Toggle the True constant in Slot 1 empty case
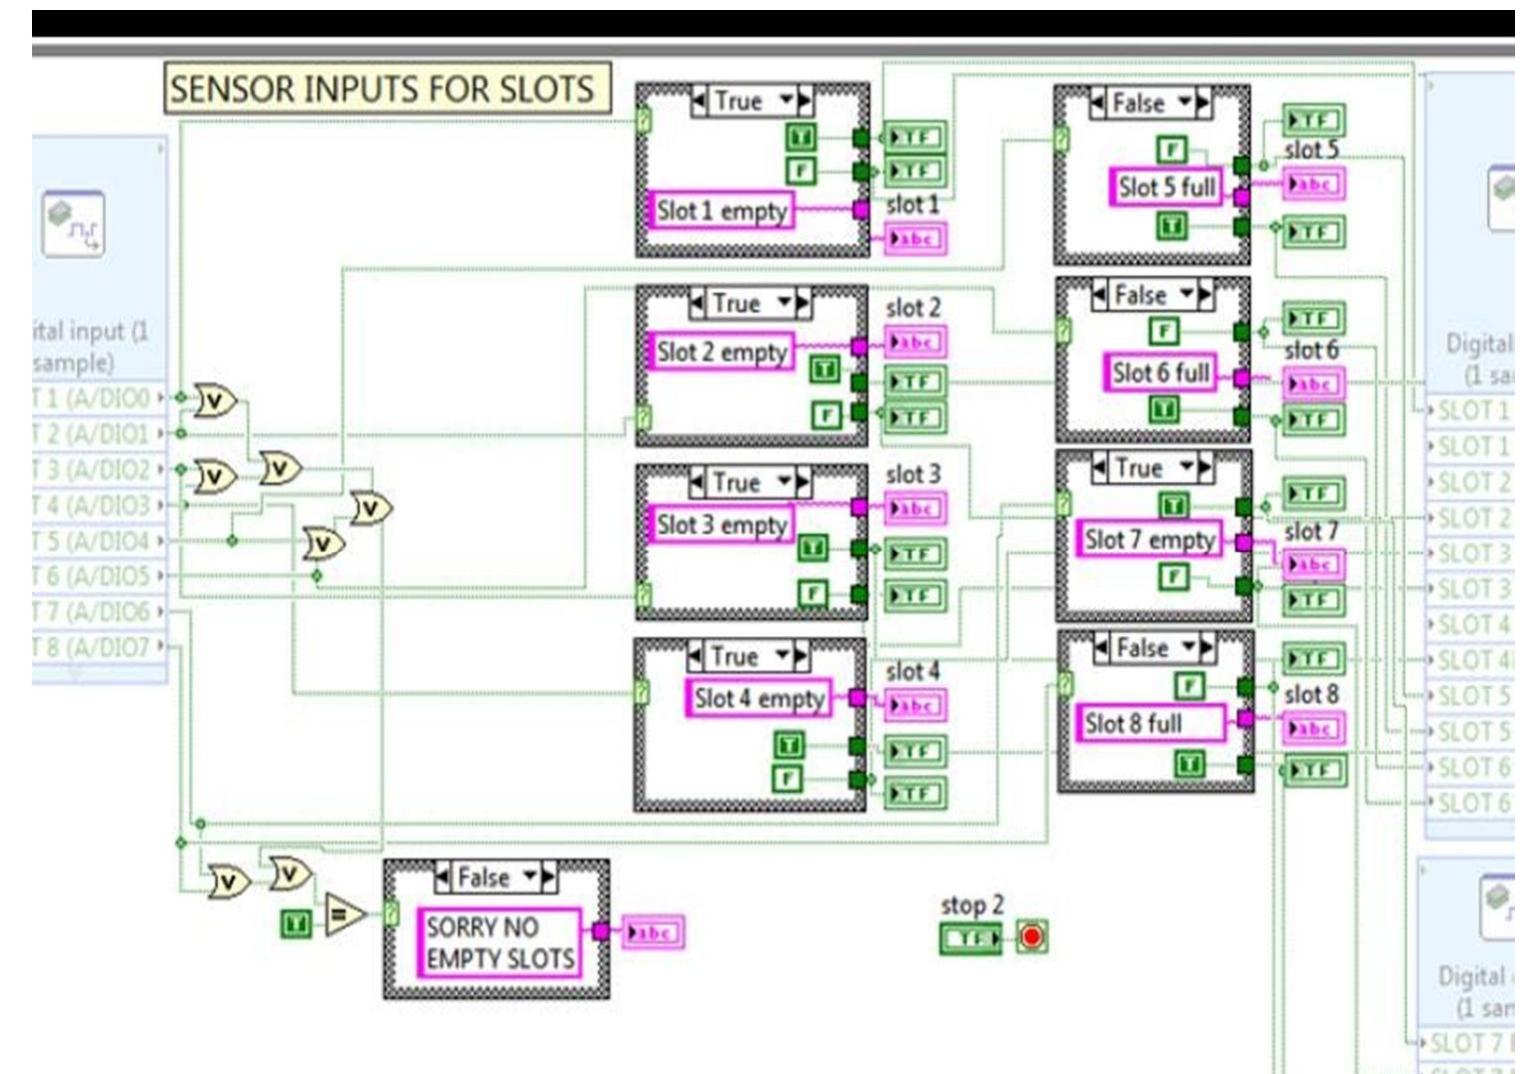The height and width of the screenshot is (1074, 1526). pos(801,137)
